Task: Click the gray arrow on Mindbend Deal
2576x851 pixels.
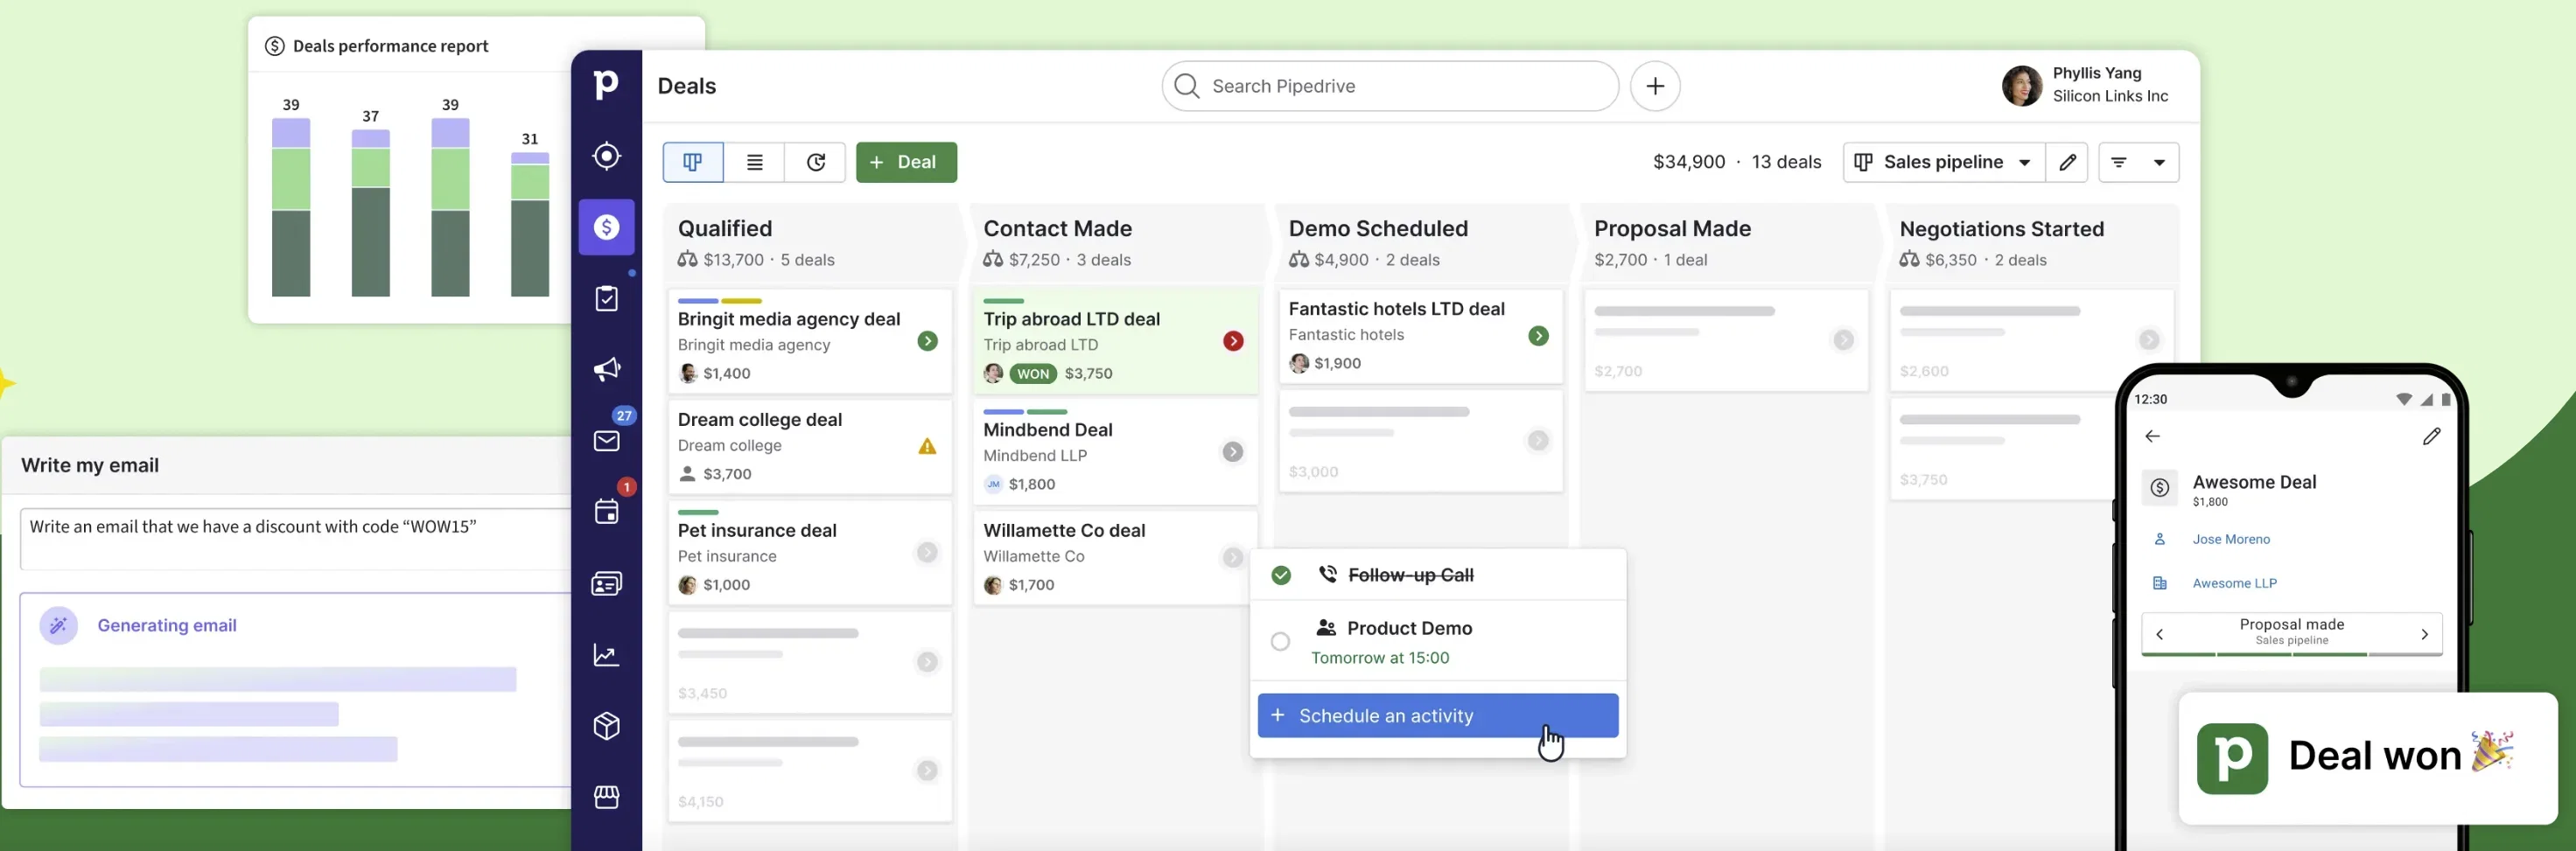Action: (1233, 452)
